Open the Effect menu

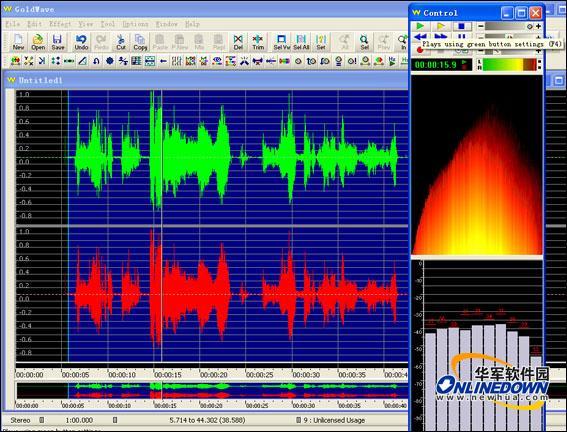pyautogui.click(x=60, y=24)
